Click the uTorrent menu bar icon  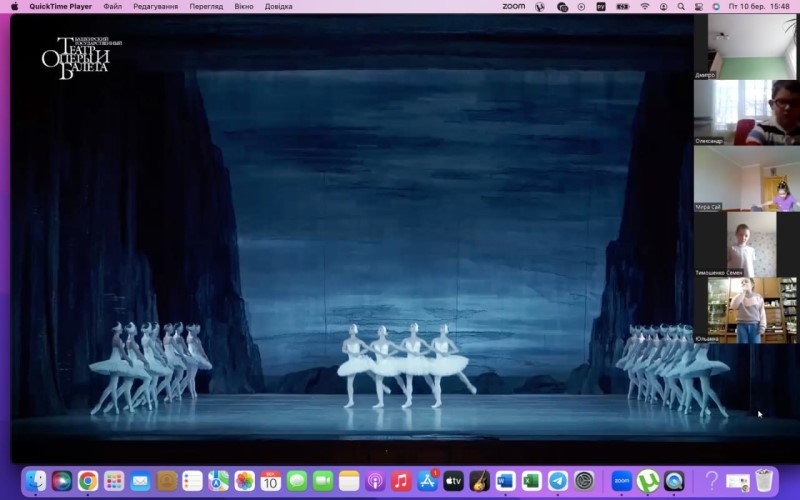[540, 7]
